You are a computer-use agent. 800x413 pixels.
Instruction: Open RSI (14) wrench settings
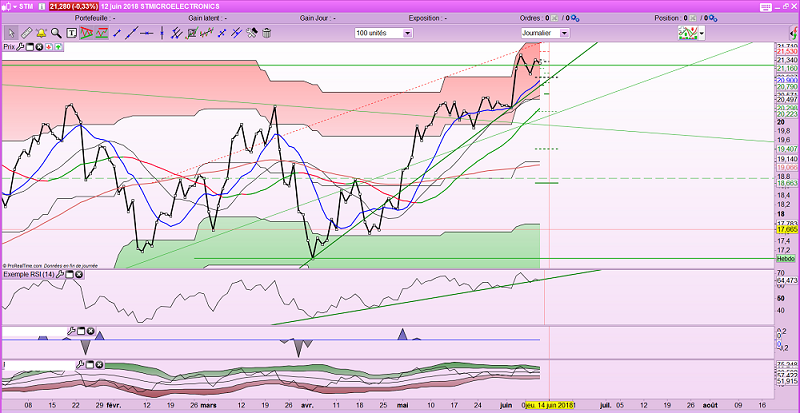(x=60, y=275)
